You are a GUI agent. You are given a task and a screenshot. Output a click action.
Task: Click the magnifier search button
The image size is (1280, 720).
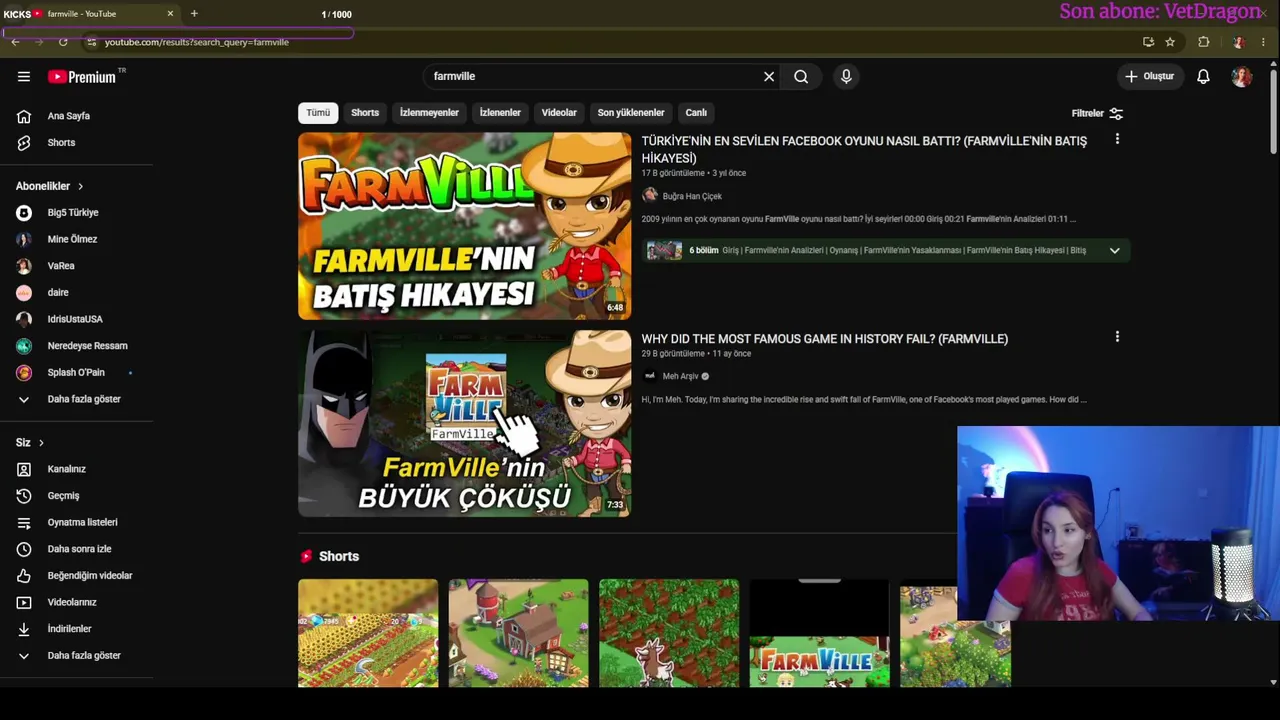[801, 76]
